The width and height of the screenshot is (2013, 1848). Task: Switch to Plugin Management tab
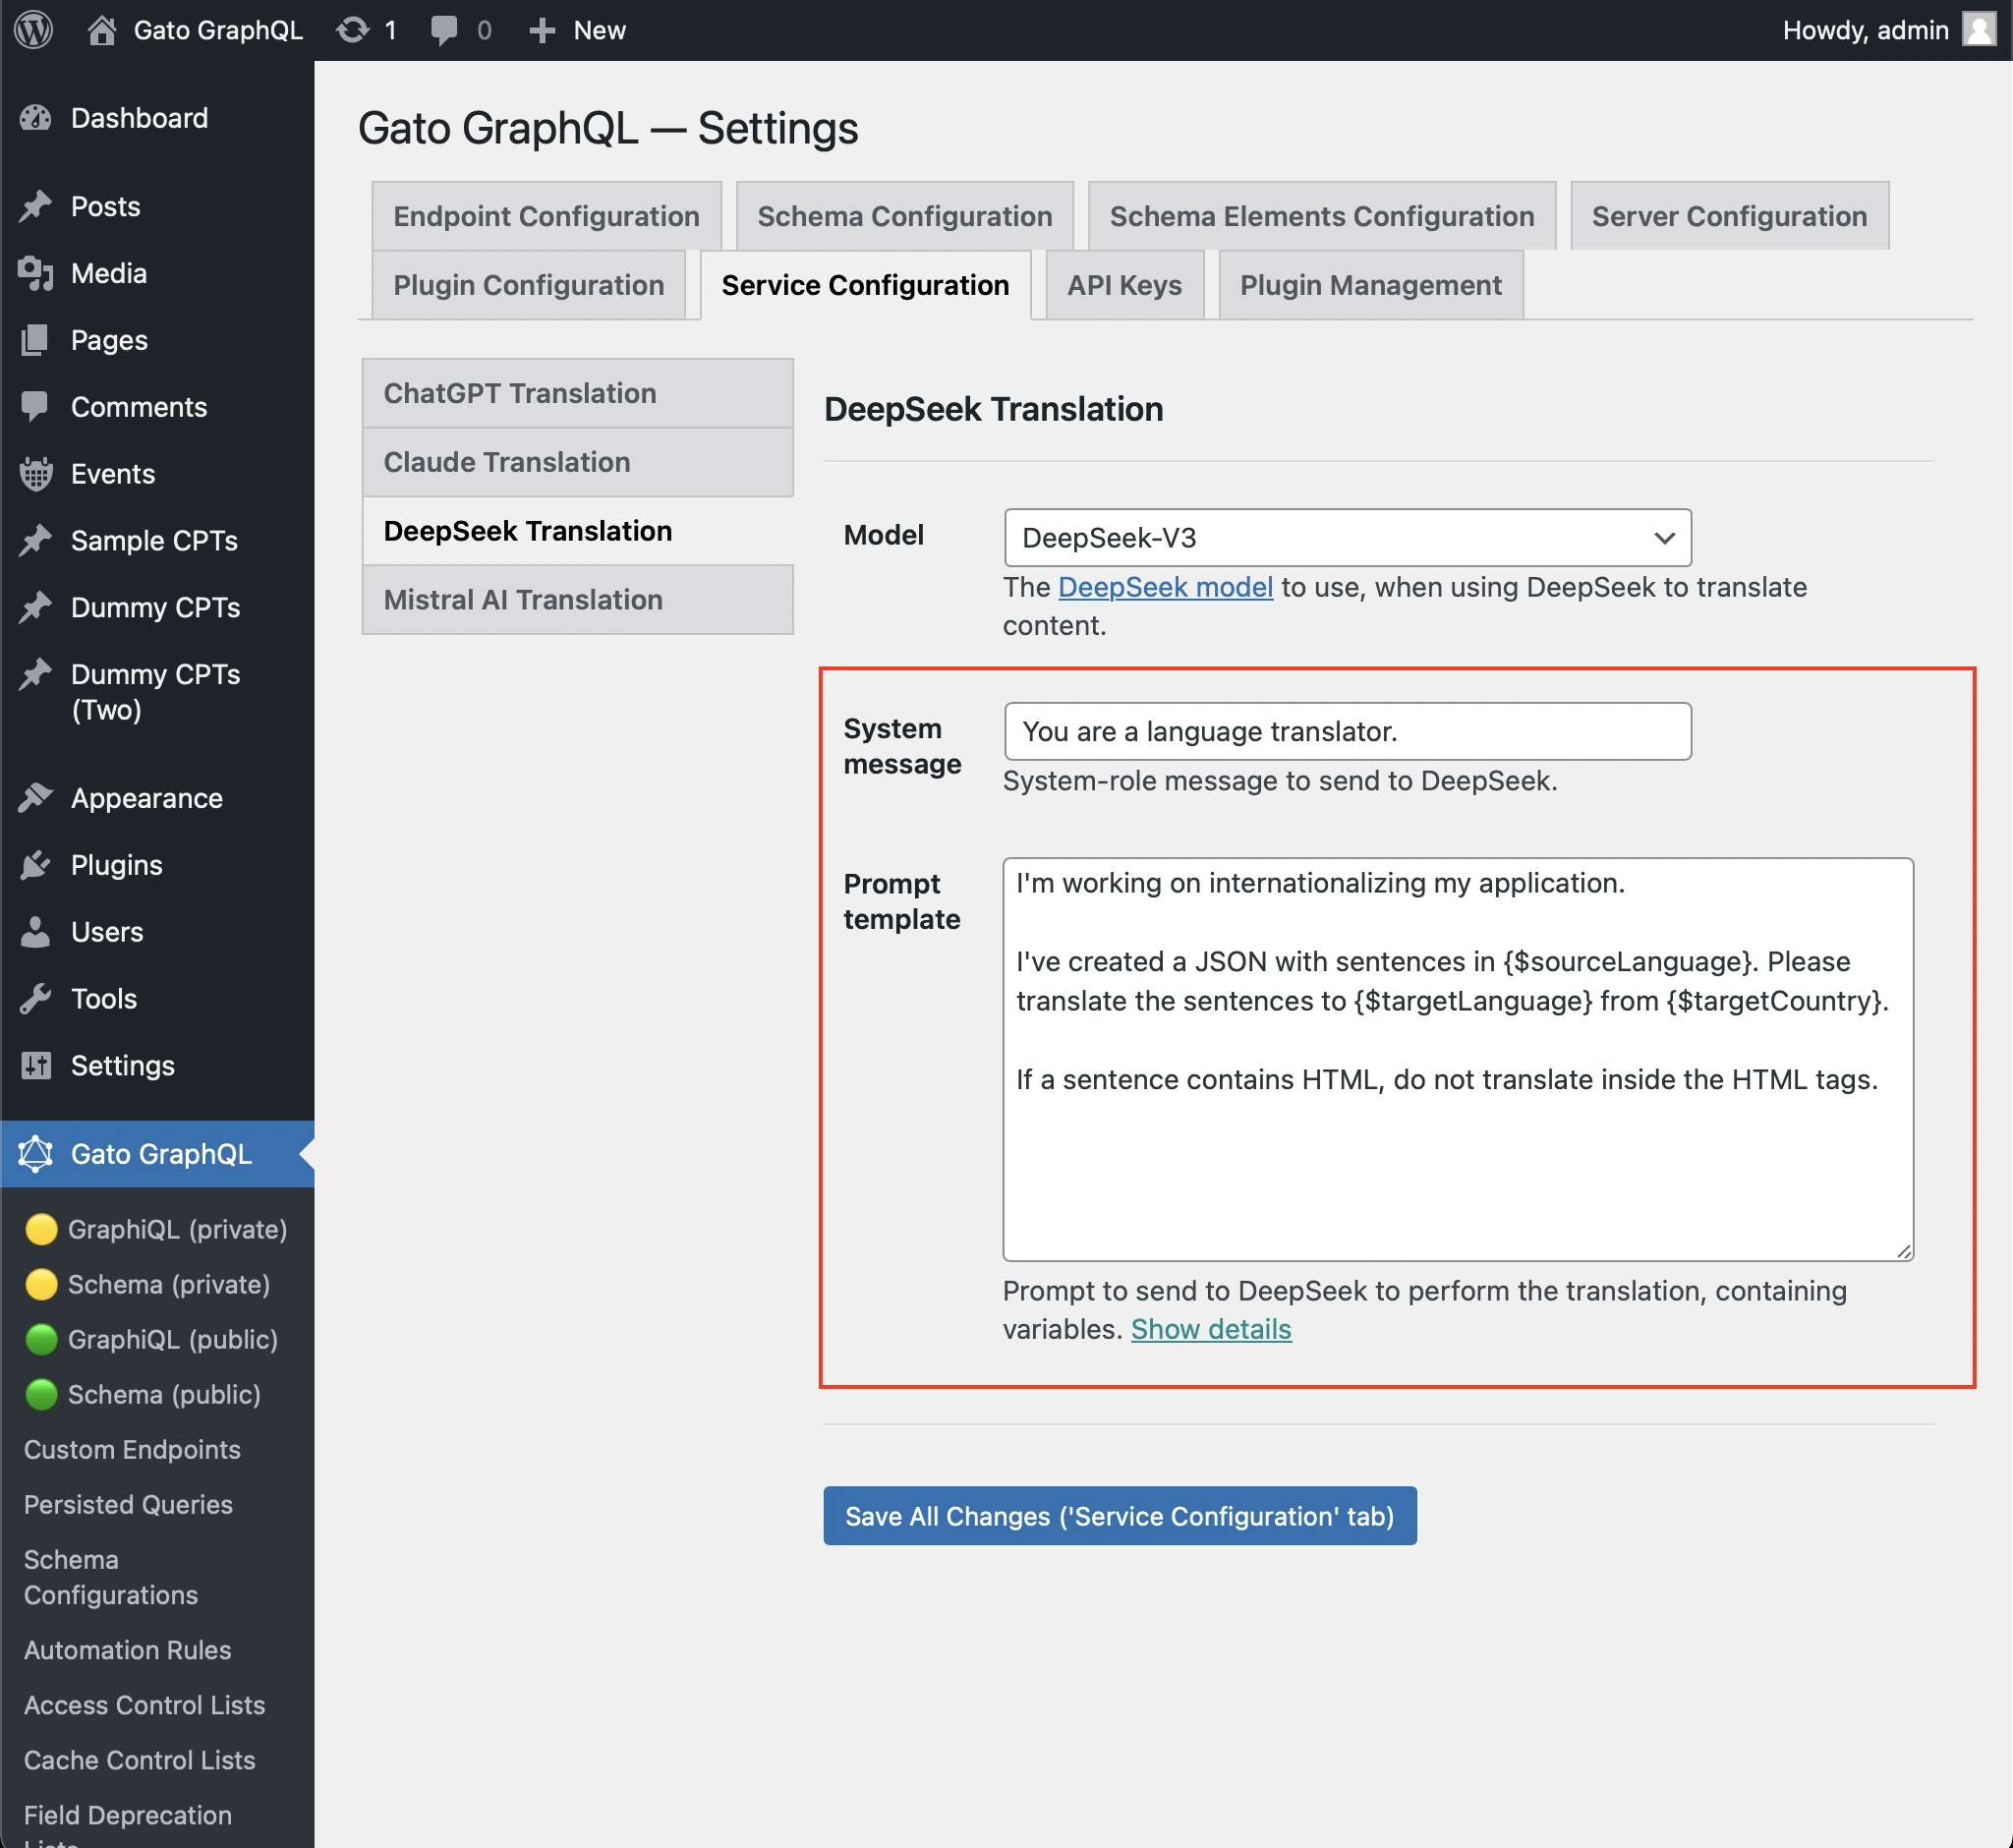(x=1370, y=285)
